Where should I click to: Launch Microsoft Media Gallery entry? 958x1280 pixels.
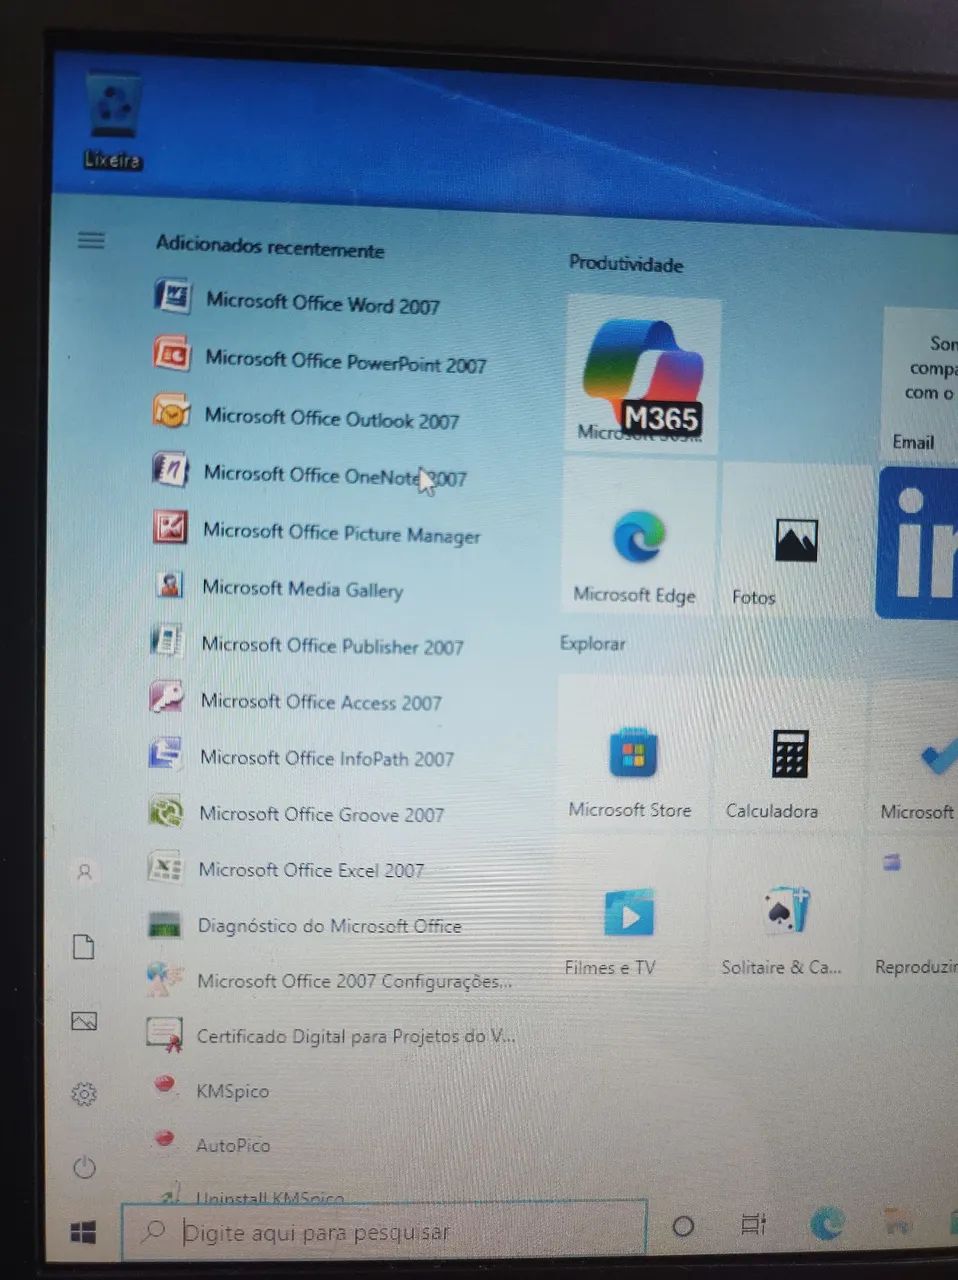coord(303,589)
